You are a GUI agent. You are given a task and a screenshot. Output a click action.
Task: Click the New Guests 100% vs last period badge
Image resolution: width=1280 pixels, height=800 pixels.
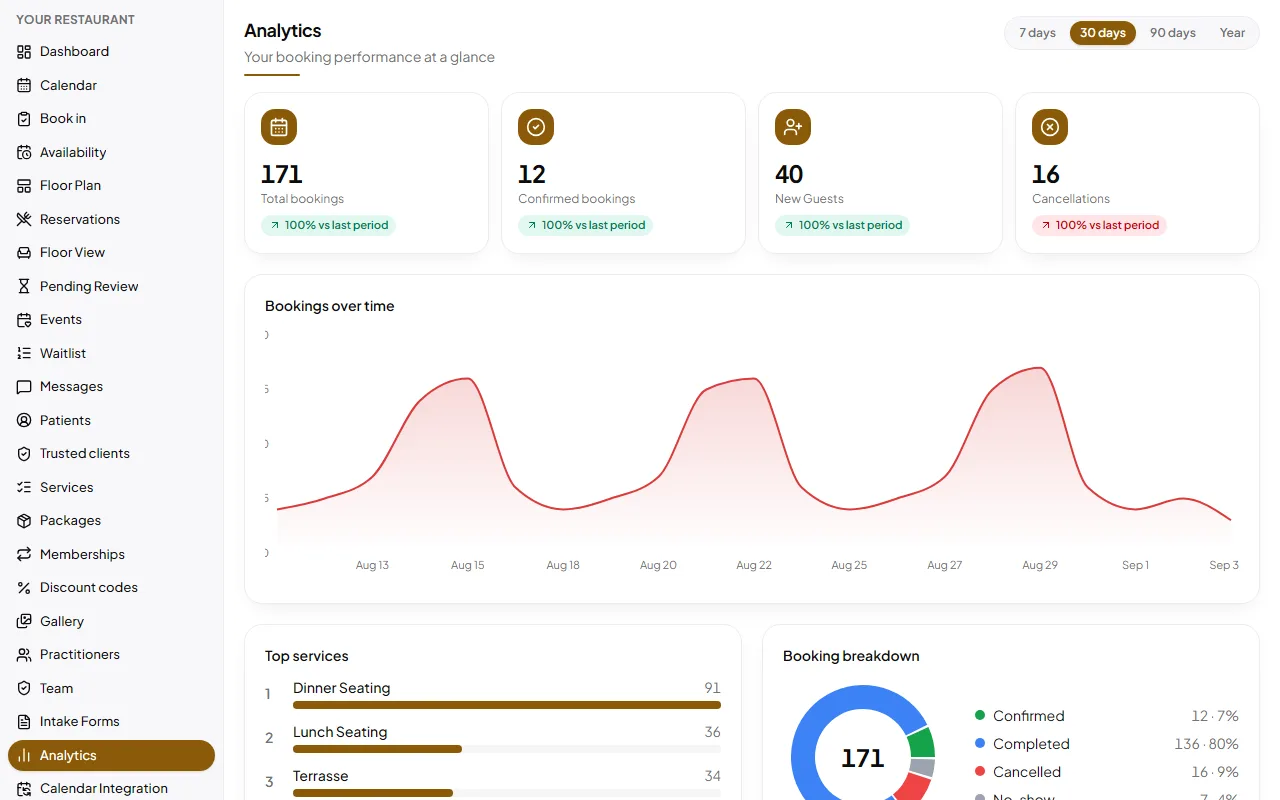coord(842,225)
